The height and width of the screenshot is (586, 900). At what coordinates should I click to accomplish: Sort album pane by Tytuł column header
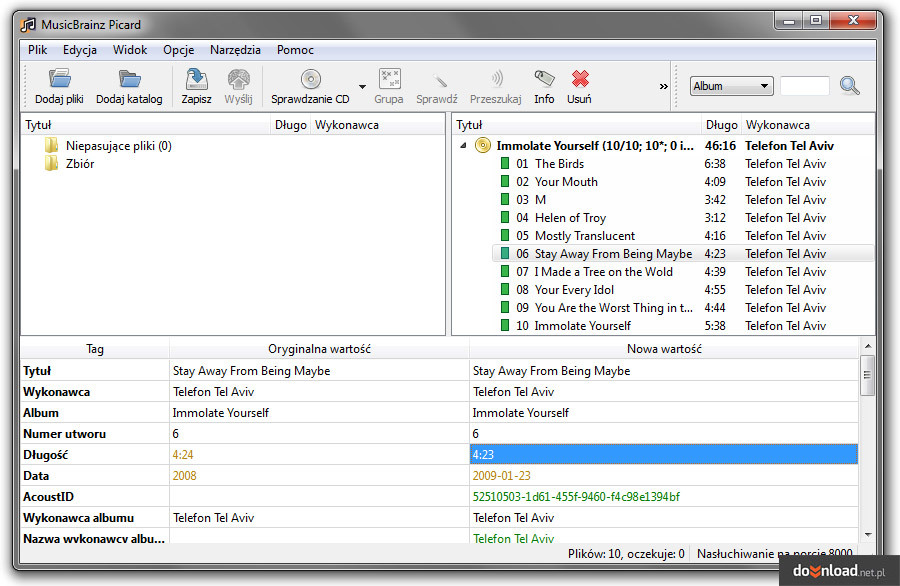pos(576,125)
